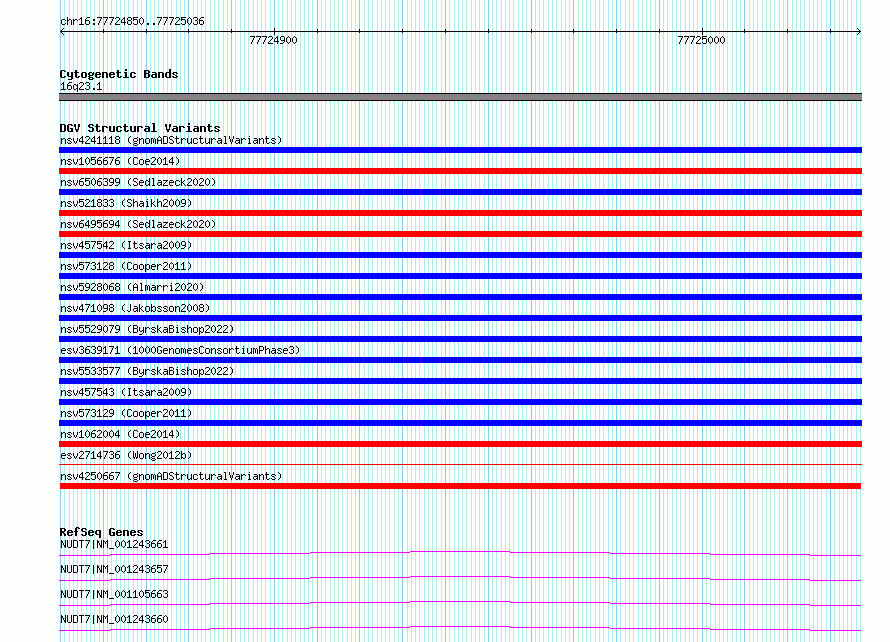Screen dimensions: 890x642
Task: Click the right arrow end of ruler
Action: click(859, 32)
